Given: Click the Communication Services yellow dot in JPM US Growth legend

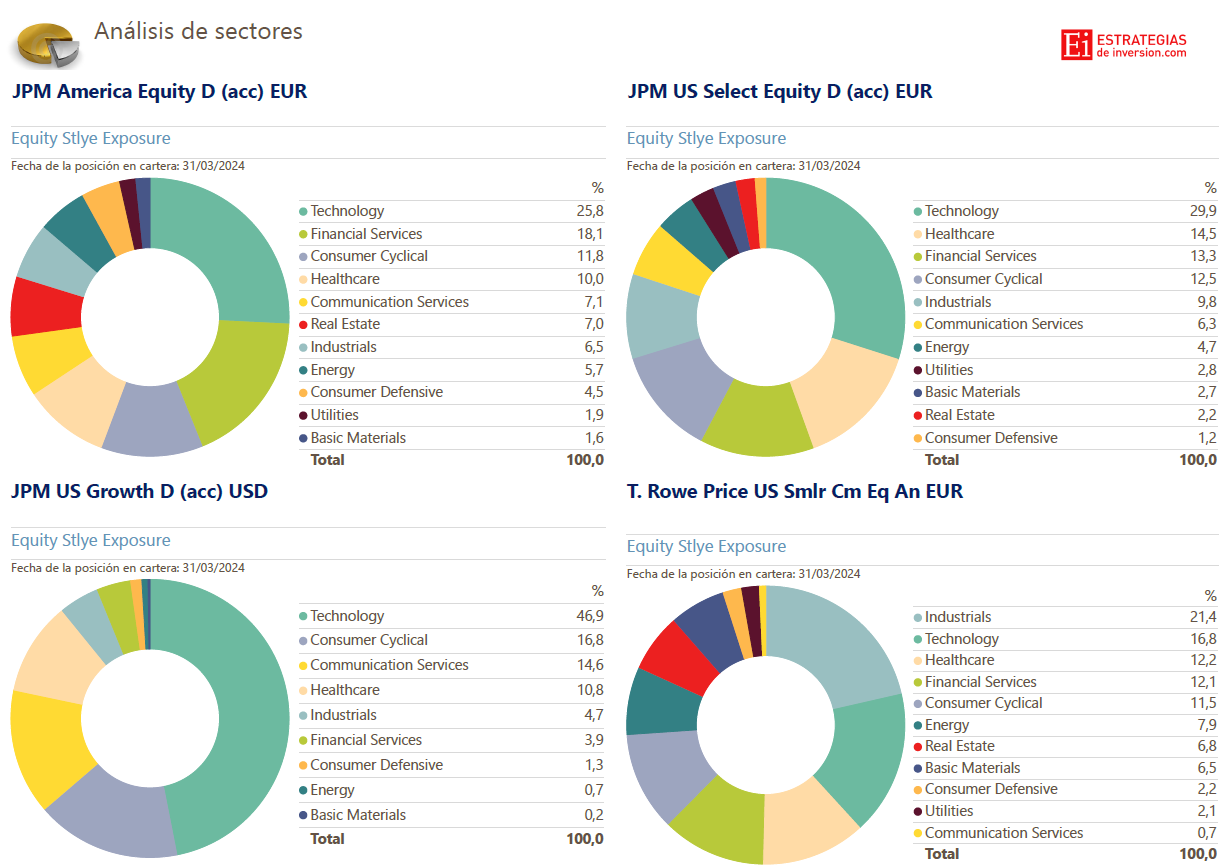Looking at the screenshot, I should (303, 666).
